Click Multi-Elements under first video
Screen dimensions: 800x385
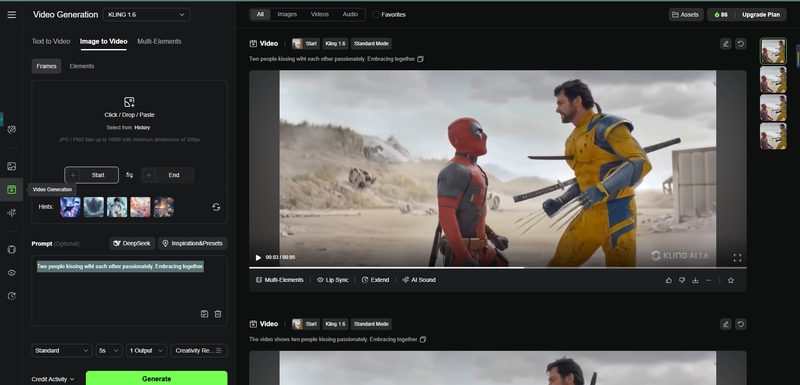click(x=280, y=280)
